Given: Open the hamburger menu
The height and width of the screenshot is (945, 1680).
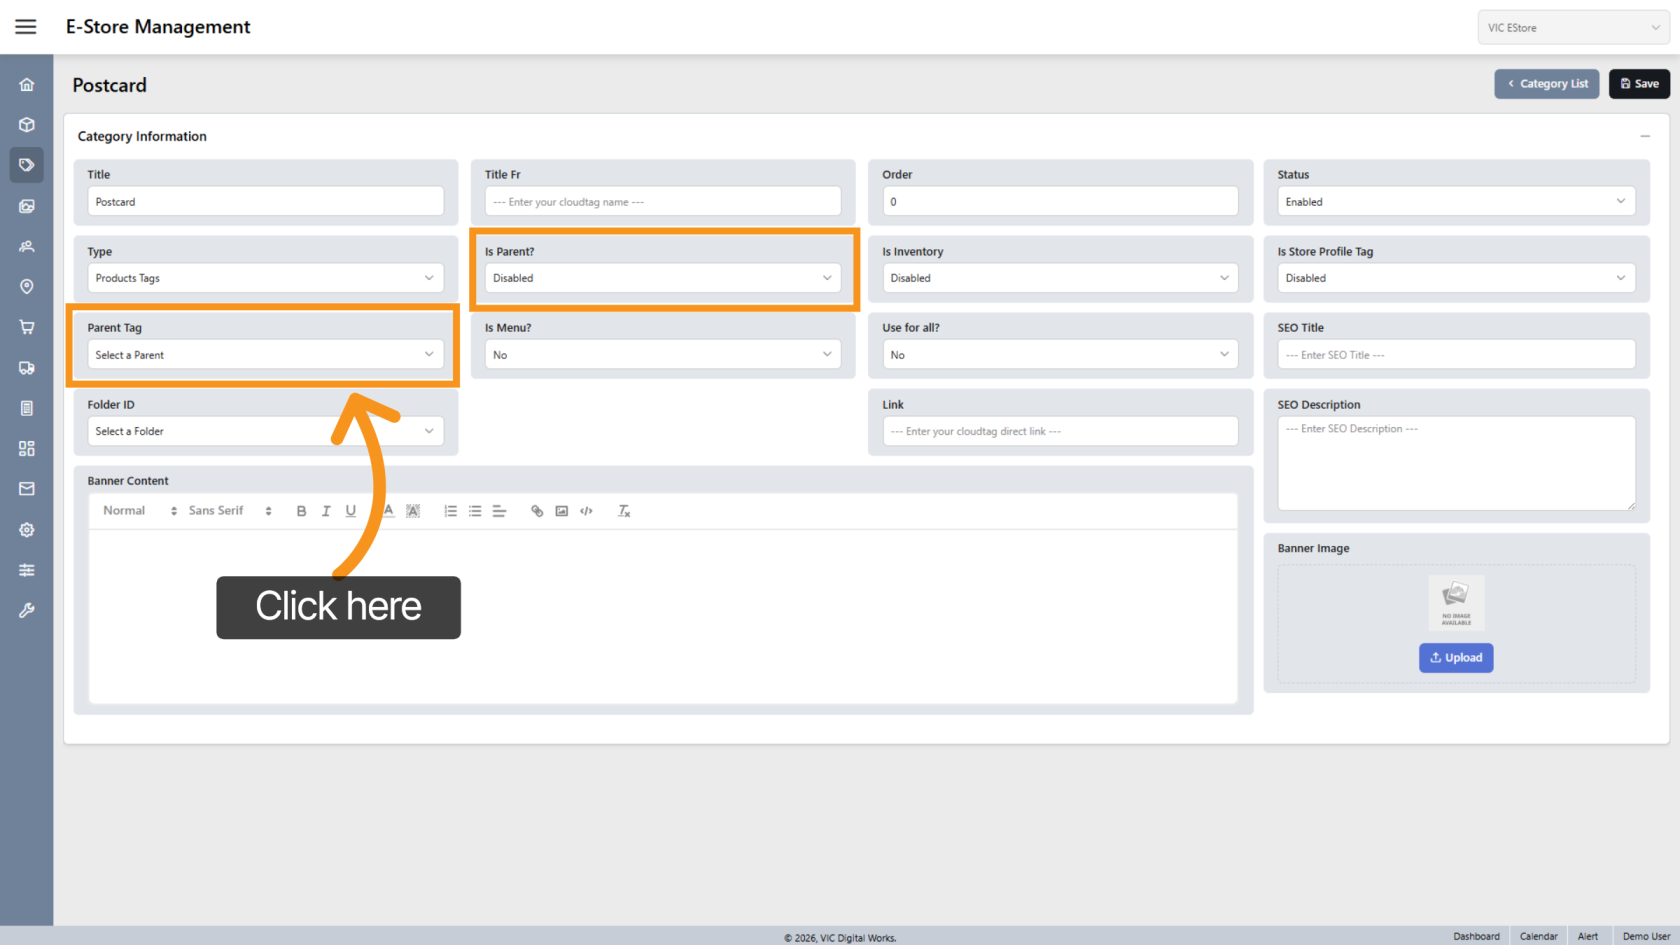Looking at the screenshot, I should coord(26,27).
